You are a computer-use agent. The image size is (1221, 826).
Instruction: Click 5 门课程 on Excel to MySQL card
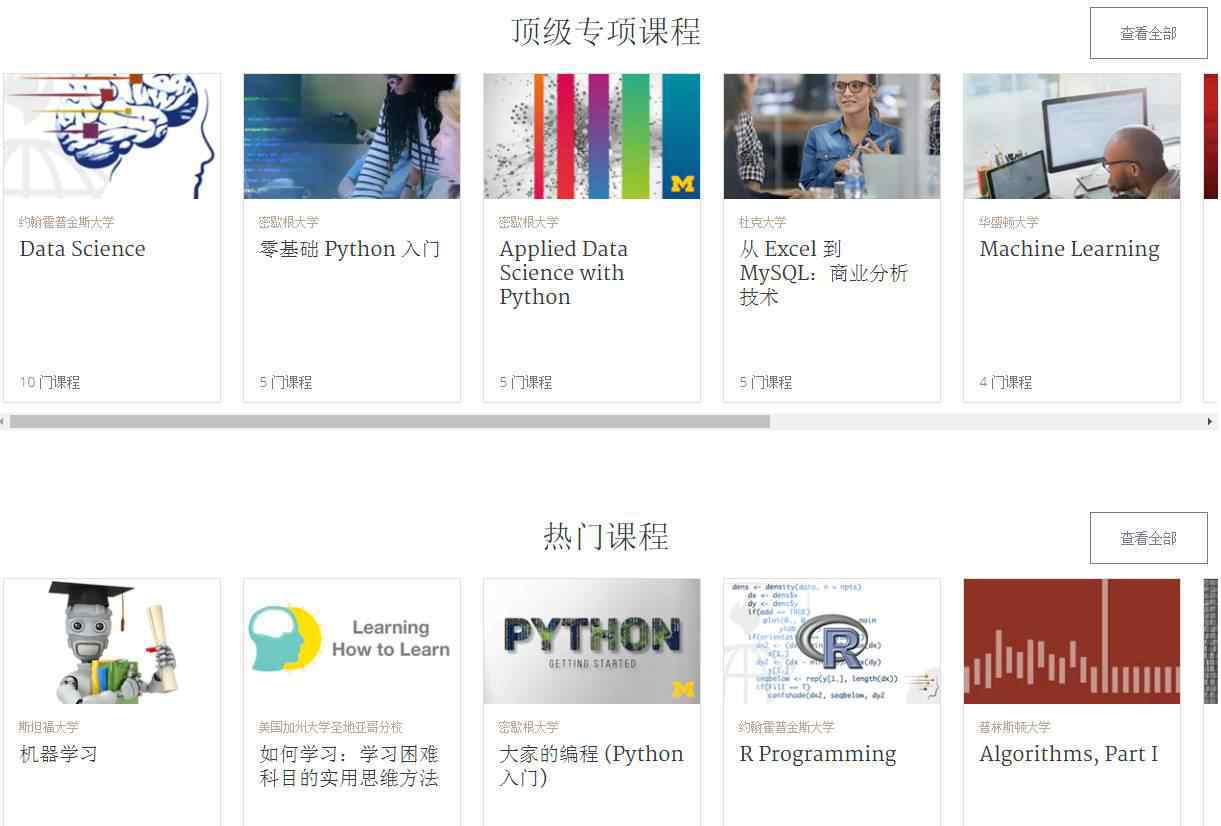(766, 382)
